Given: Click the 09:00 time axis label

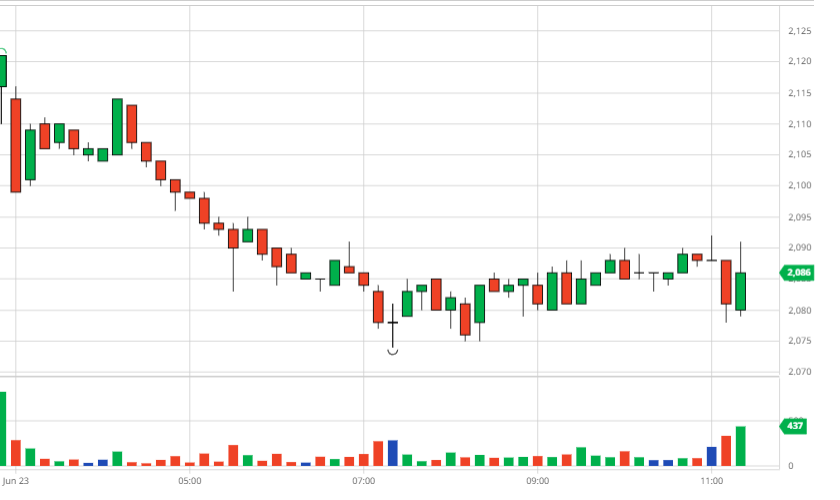Looking at the screenshot, I should tap(537, 481).
